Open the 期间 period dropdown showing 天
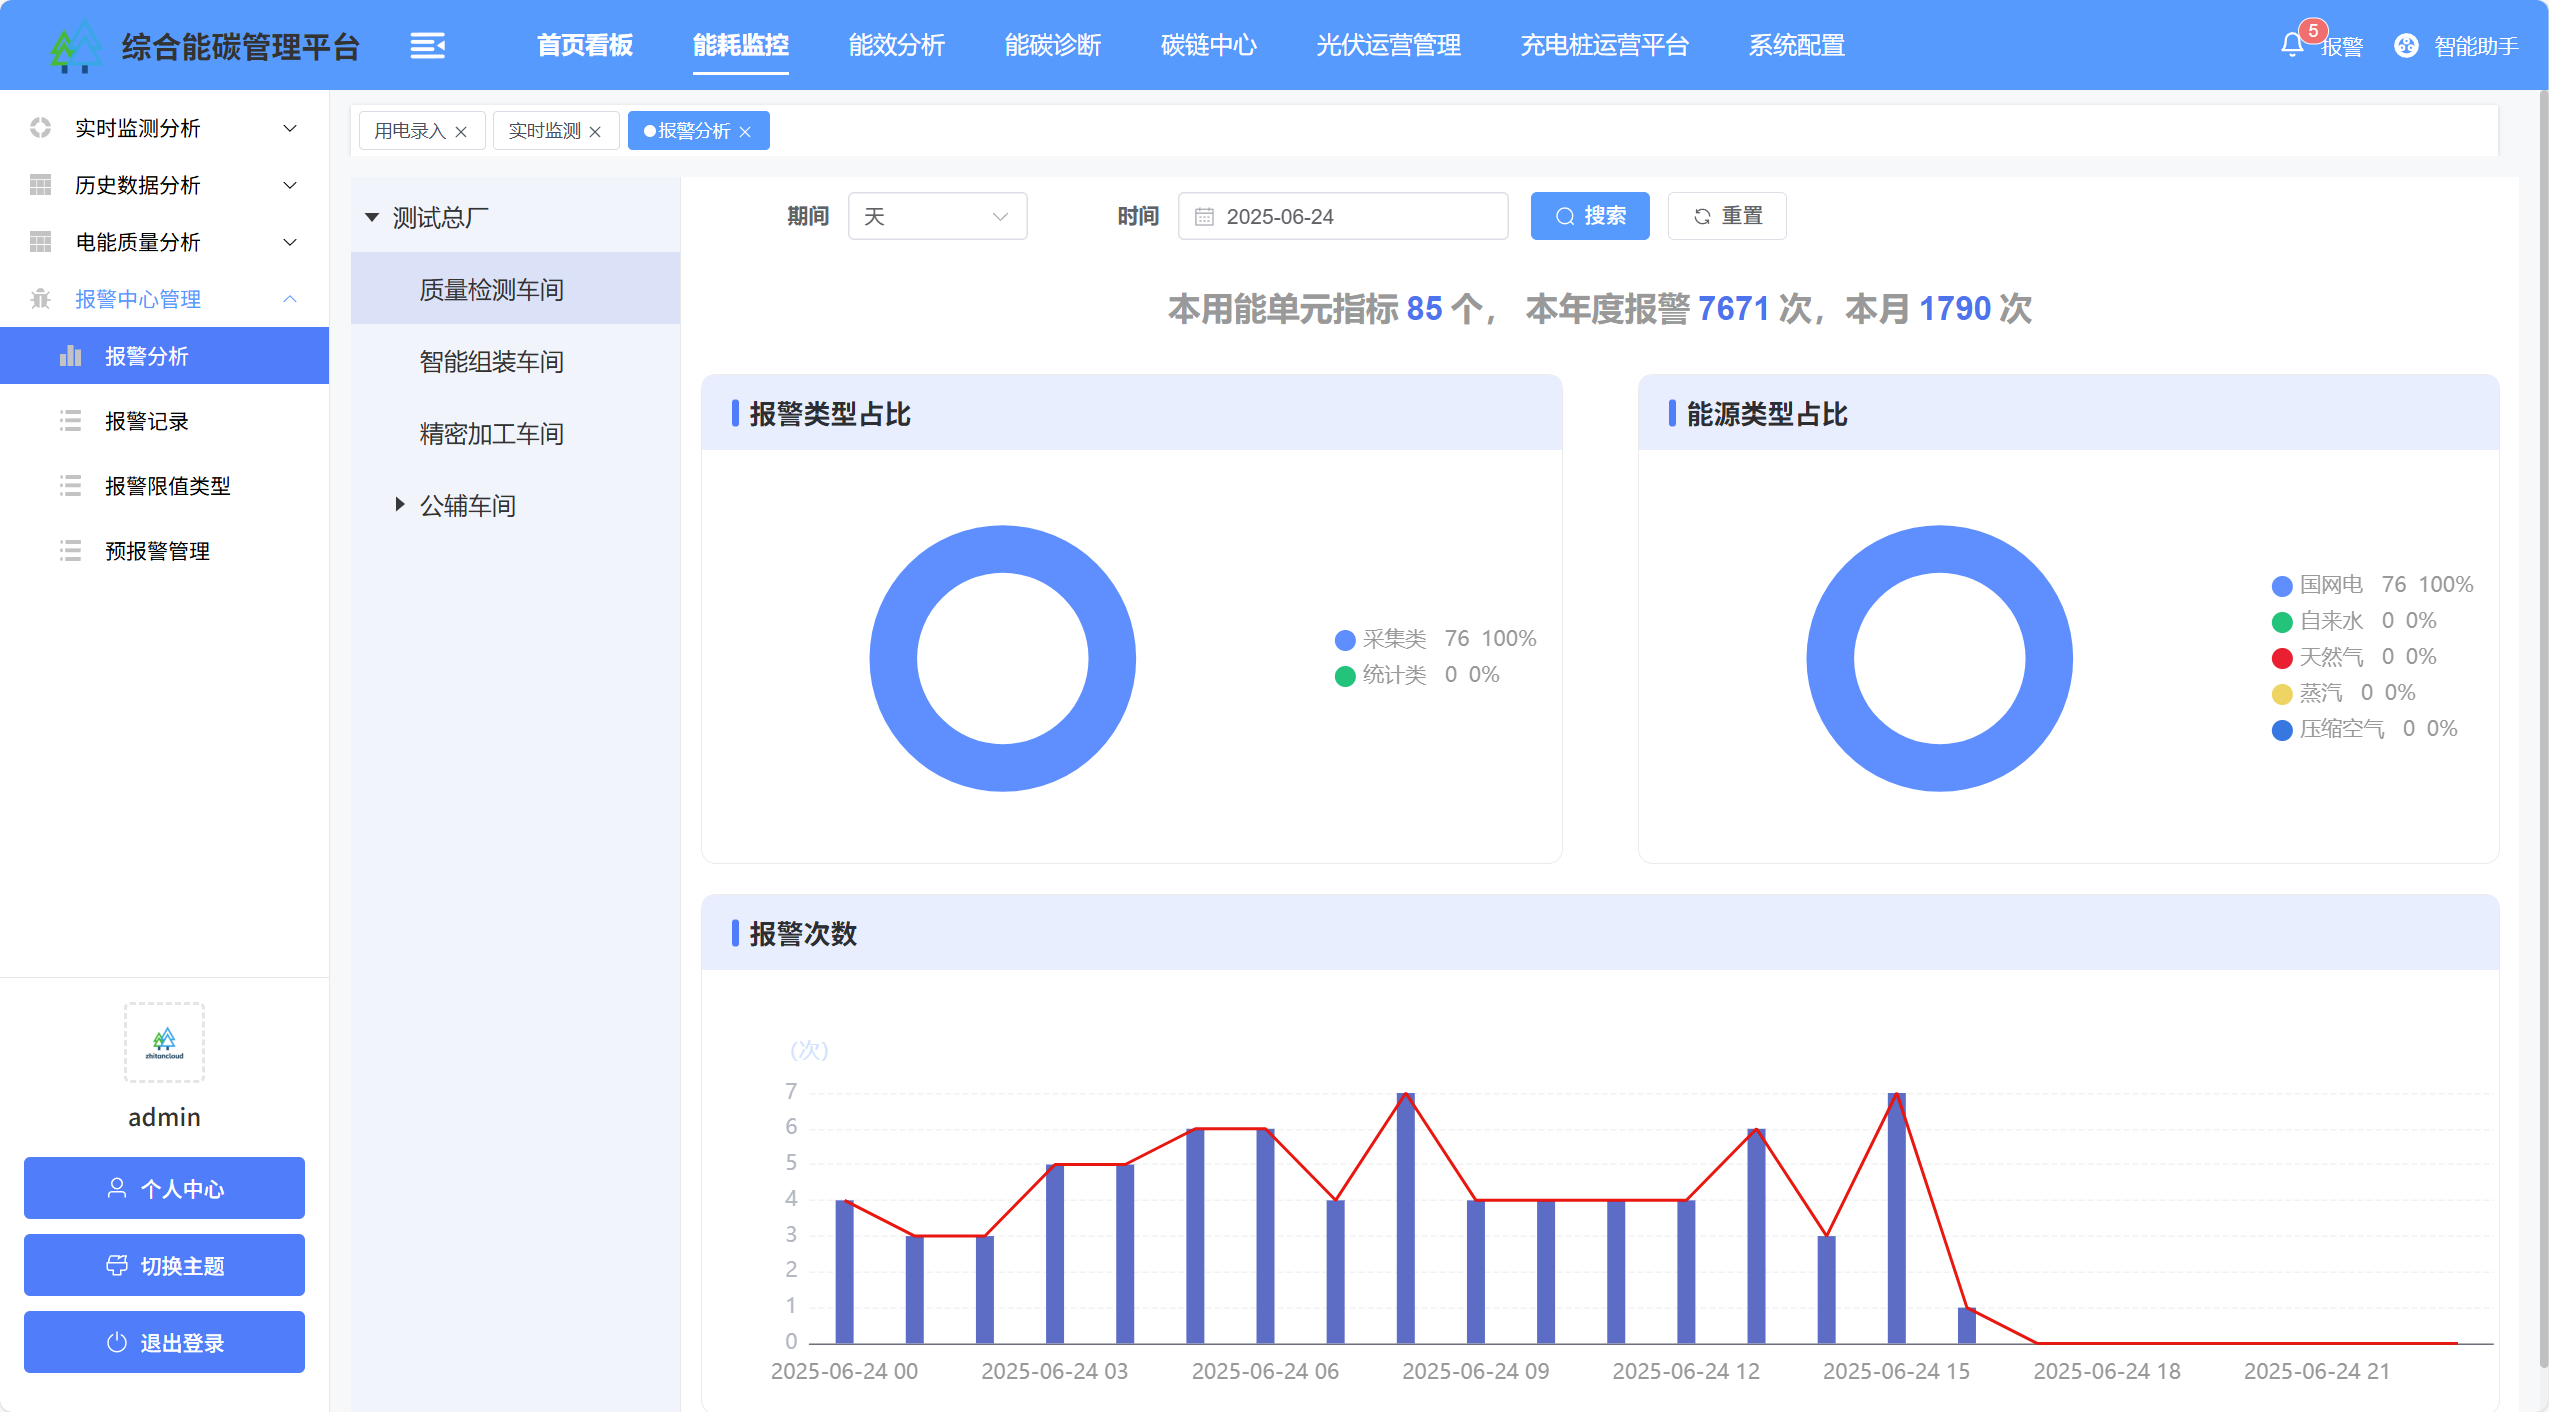This screenshot has width=2549, height=1412. click(935, 216)
